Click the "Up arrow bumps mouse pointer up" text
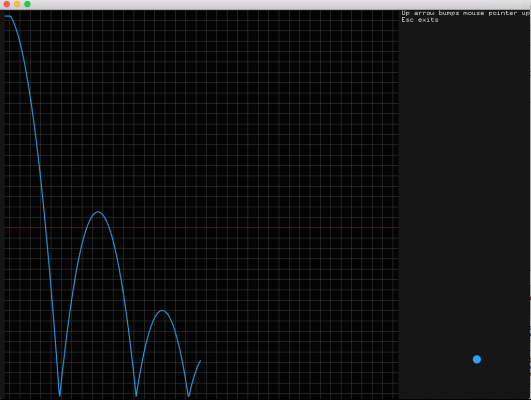 (x=466, y=13)
